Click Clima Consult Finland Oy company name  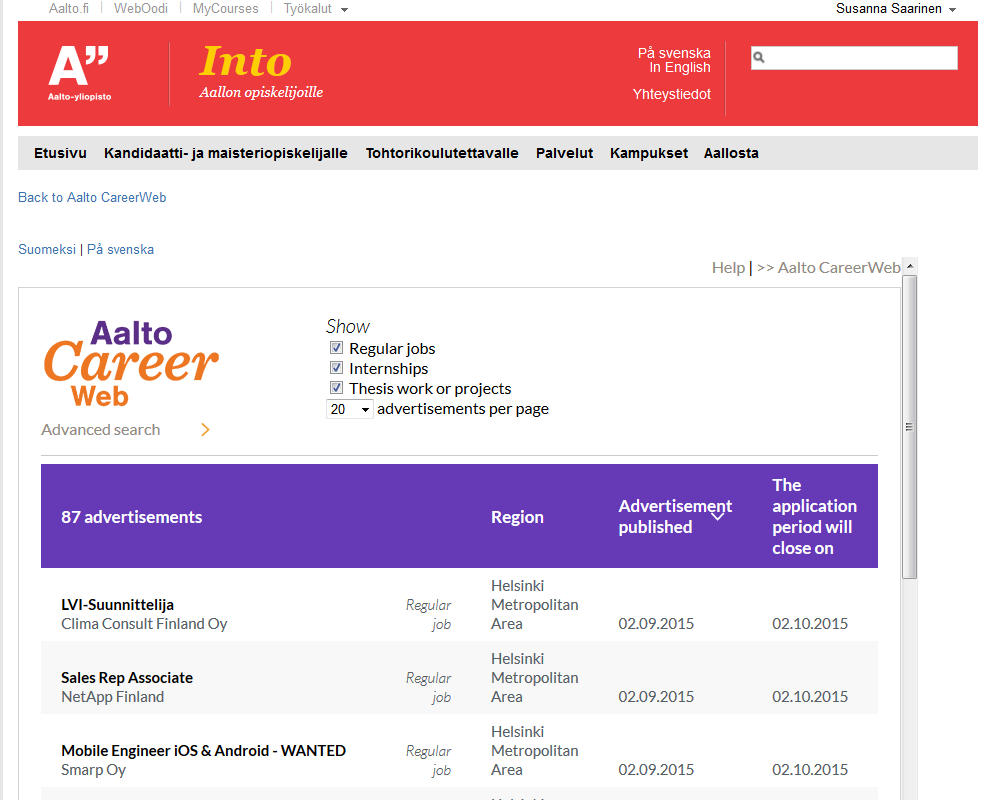tap(144, 624)
